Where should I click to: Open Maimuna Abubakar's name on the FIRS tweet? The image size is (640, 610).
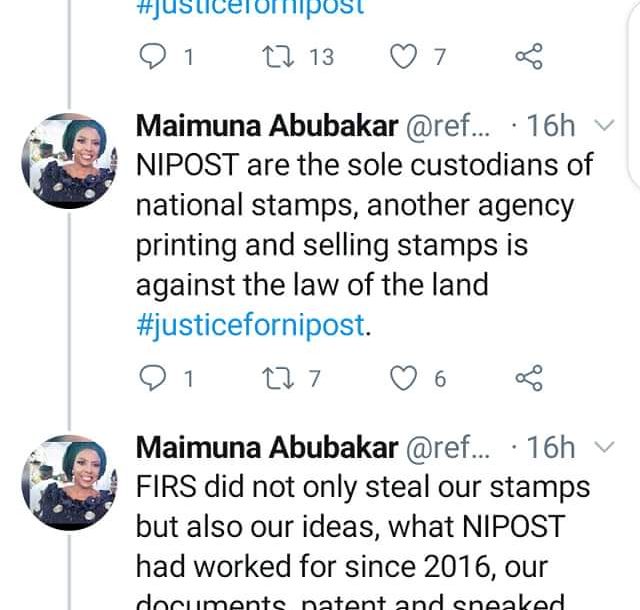click(266, 447)
